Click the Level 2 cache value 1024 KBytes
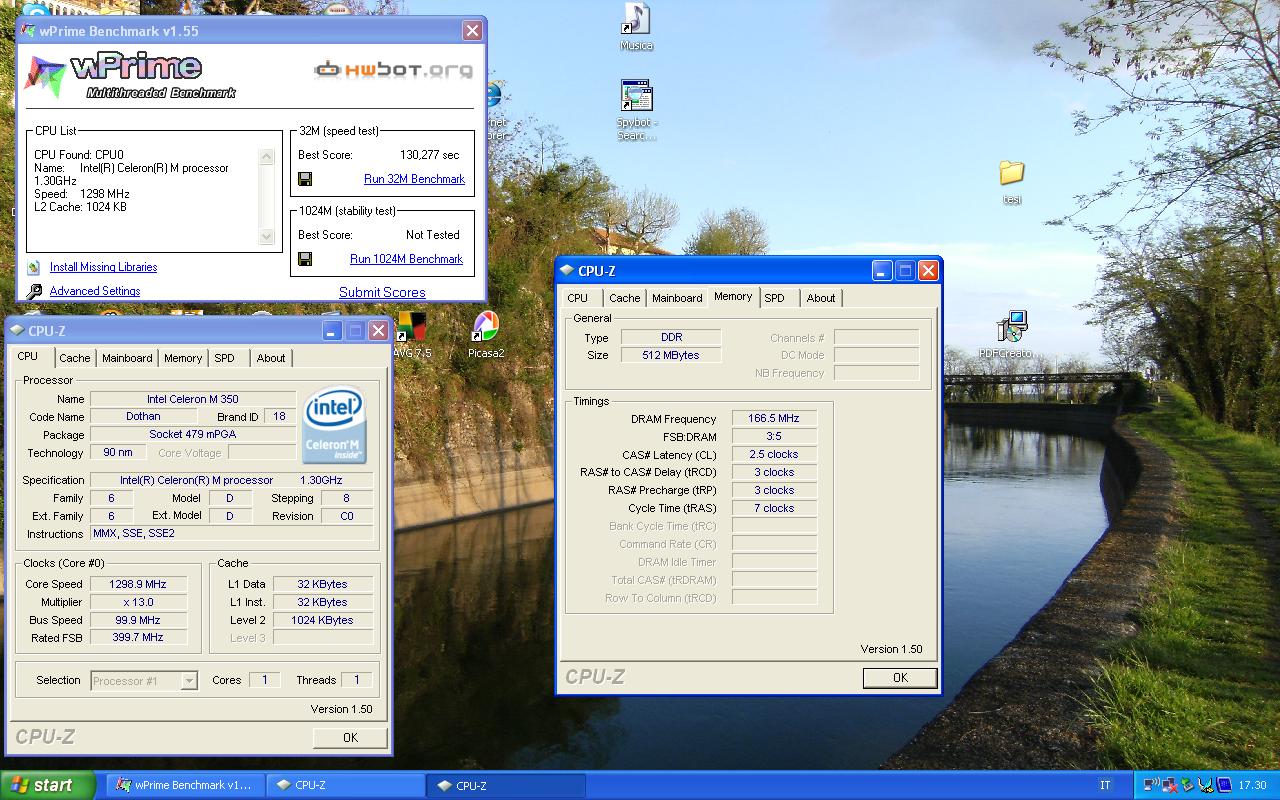Image resolution: width=1280 pixels, height=800 pixels. click(x=322, y=620)
